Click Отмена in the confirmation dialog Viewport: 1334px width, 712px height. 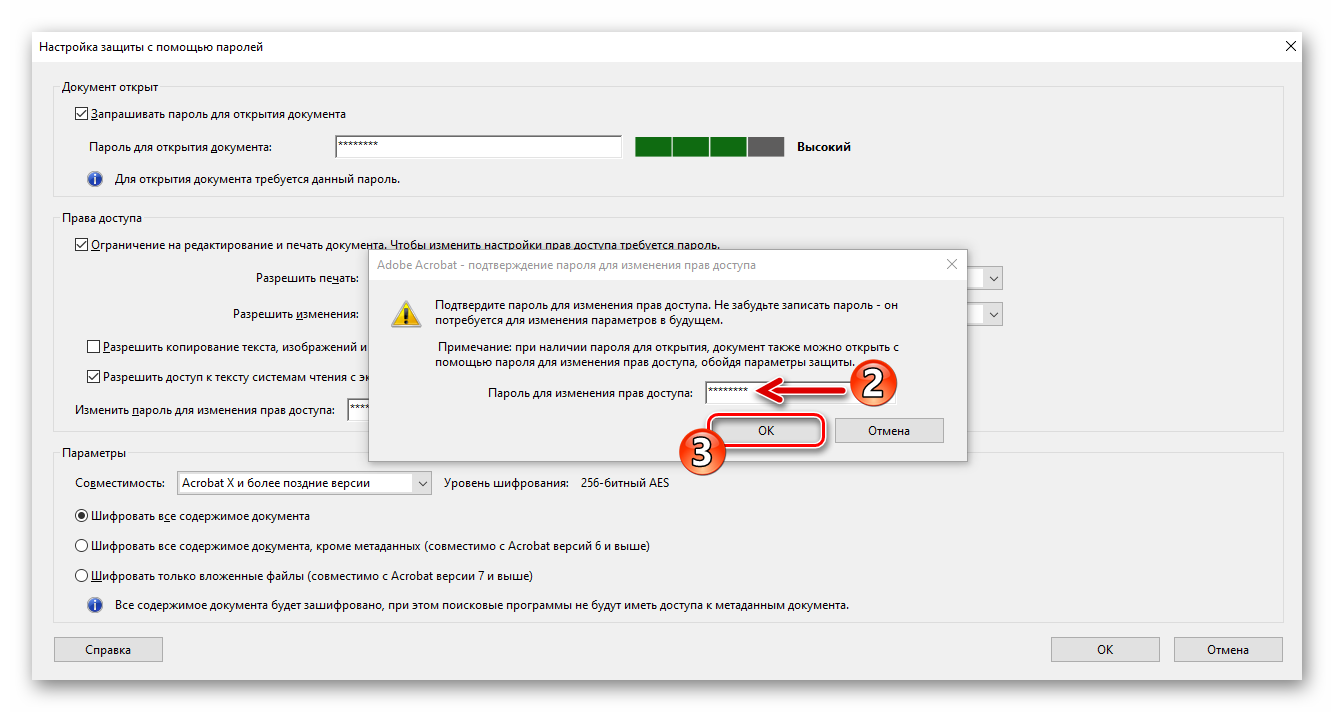[x=889, y=431]
